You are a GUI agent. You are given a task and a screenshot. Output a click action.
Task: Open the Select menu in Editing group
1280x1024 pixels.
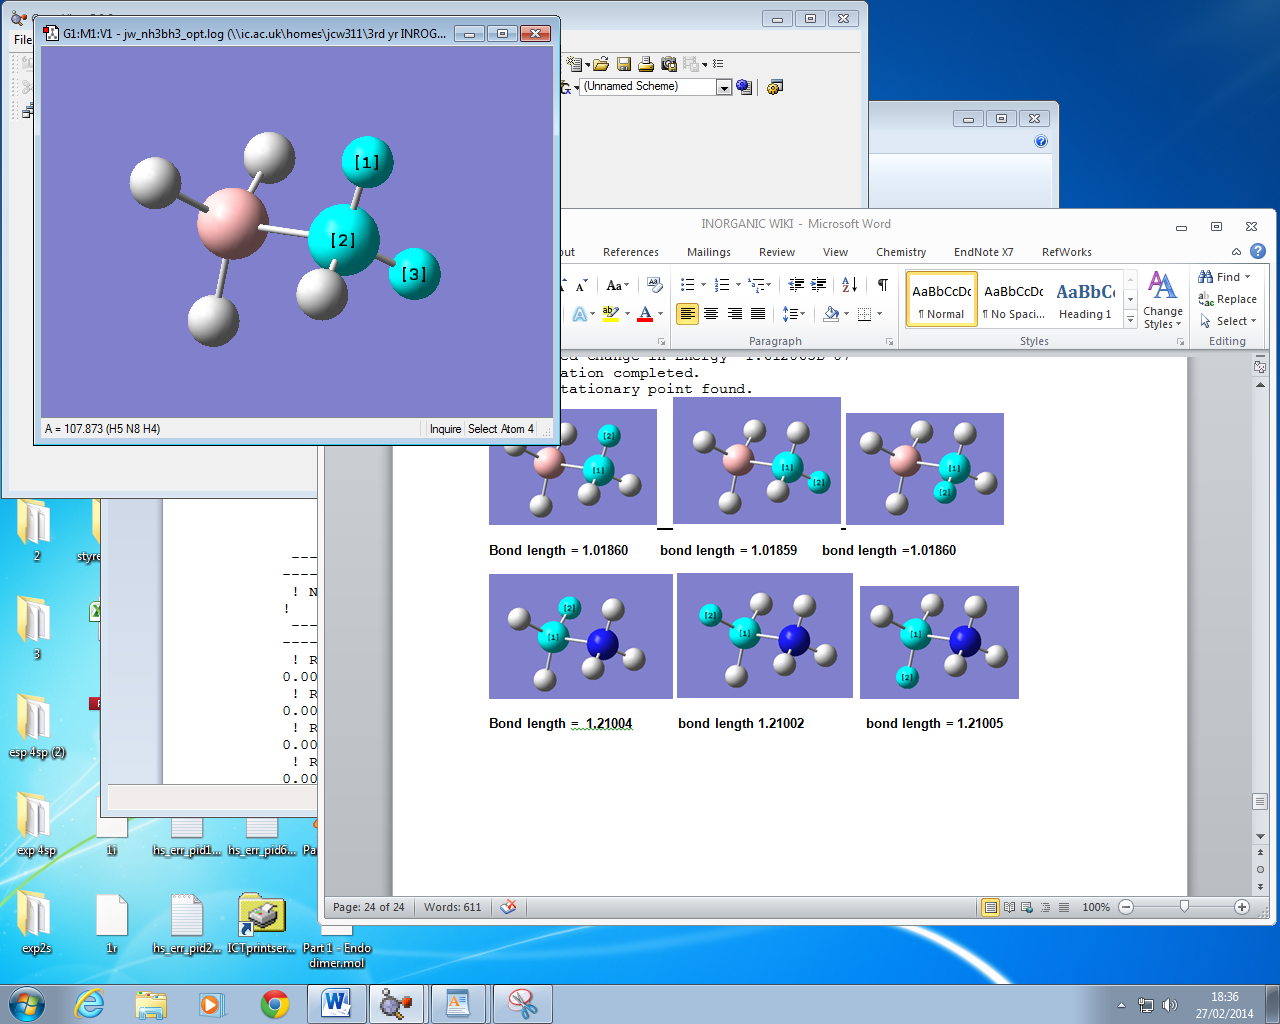(x=1228, y=321)
